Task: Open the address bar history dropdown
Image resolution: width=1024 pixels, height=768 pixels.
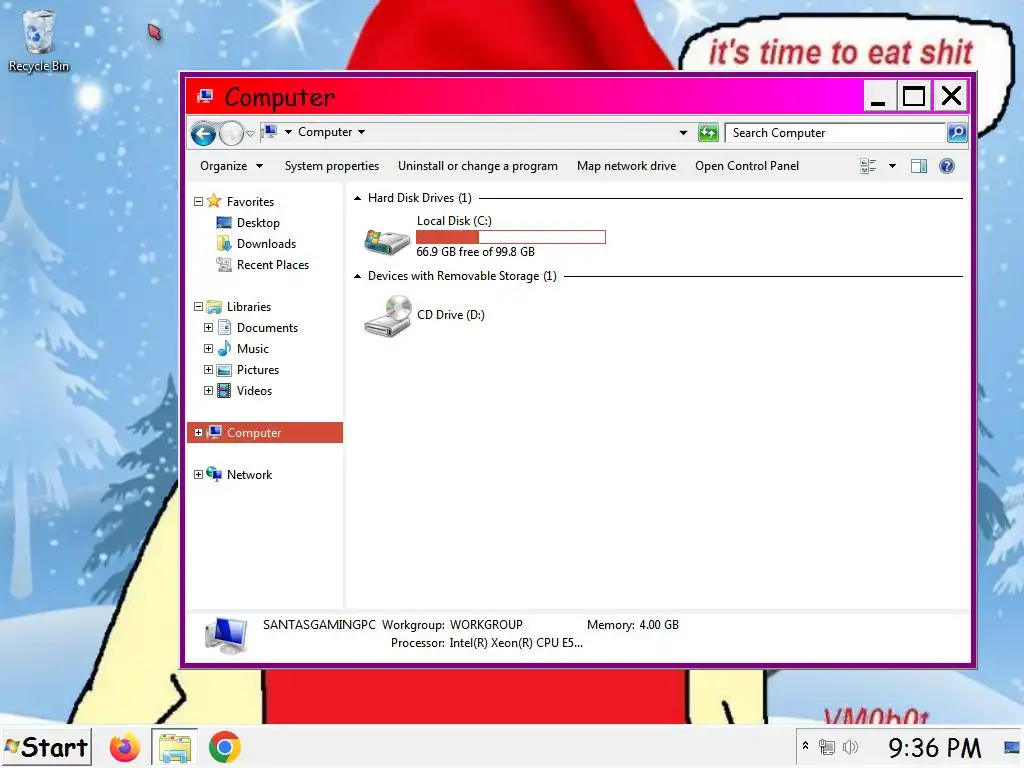Action: (x=683, y=133)
